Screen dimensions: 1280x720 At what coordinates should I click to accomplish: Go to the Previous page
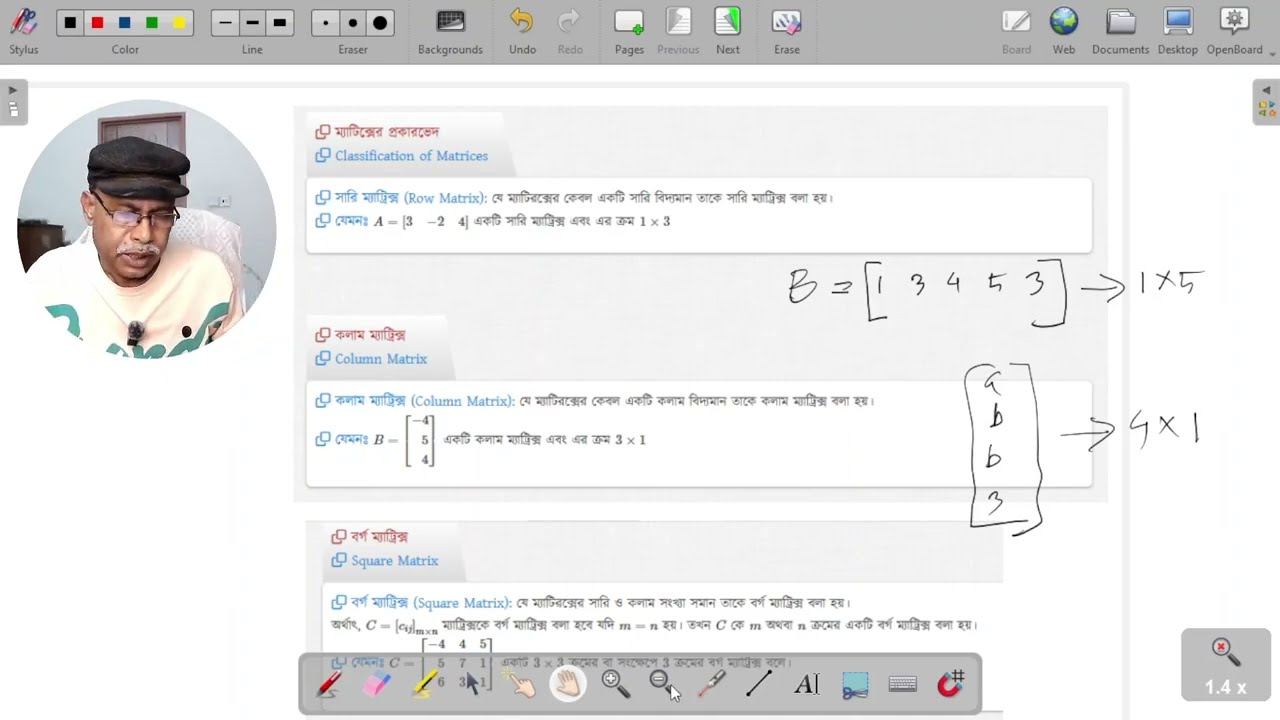678,31
